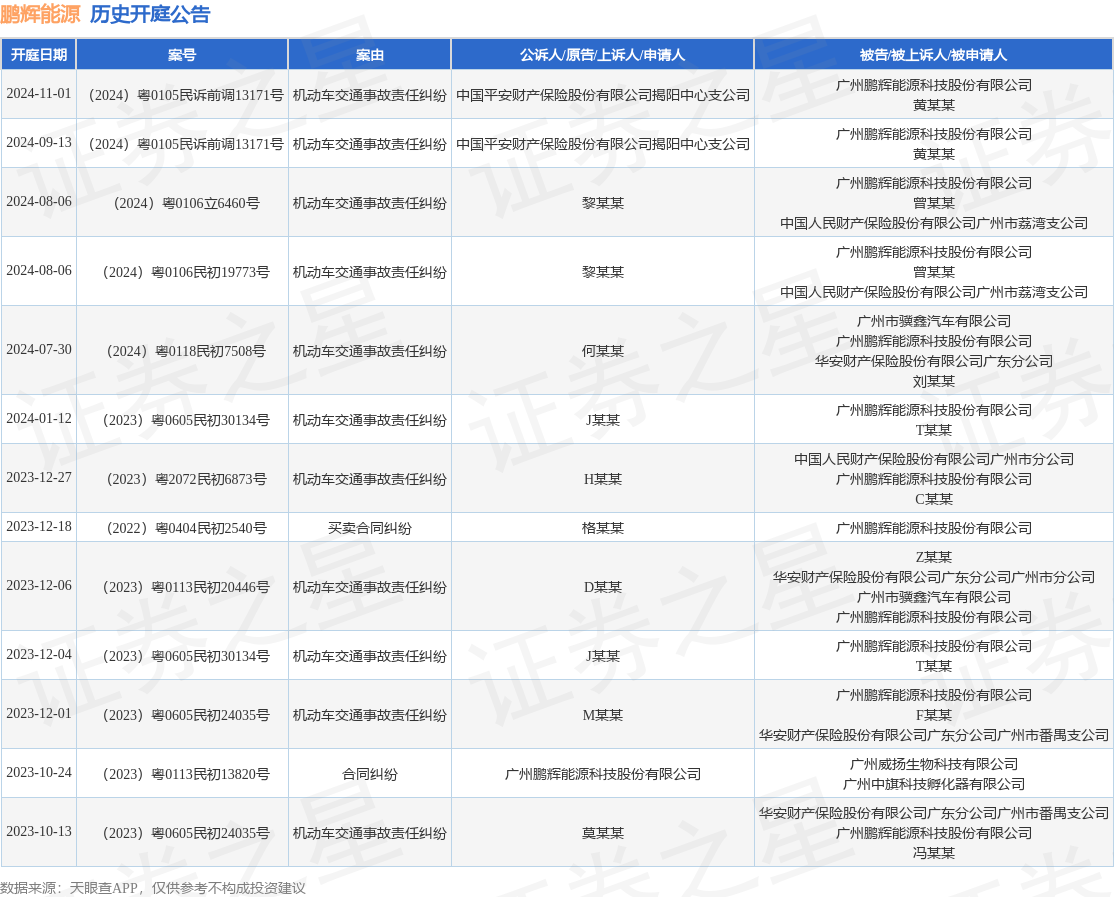Click case number 粤0113民初13820号
1114x897 pixels.
(x=186, y=774)
